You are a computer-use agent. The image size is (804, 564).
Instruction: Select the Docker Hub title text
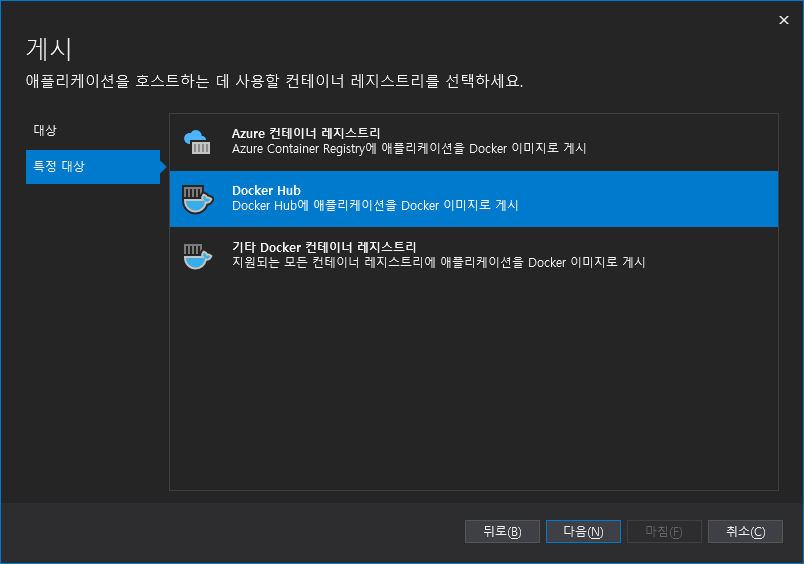coord(266,190)
